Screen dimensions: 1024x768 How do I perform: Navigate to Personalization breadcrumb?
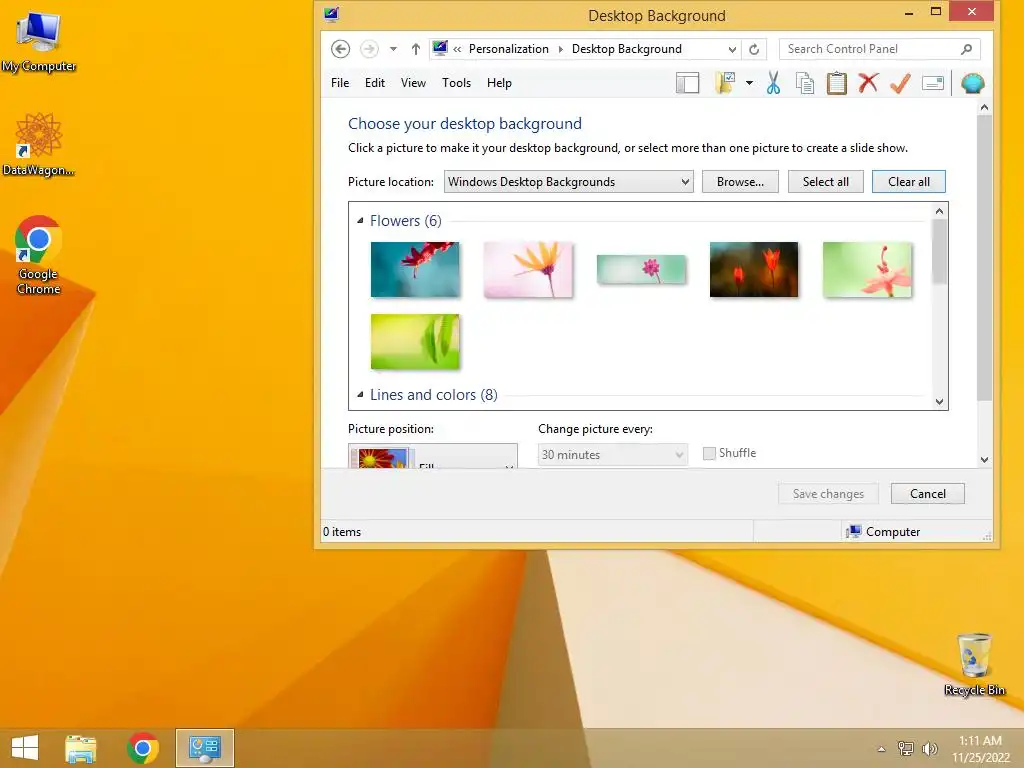click(x=509, y=49)
